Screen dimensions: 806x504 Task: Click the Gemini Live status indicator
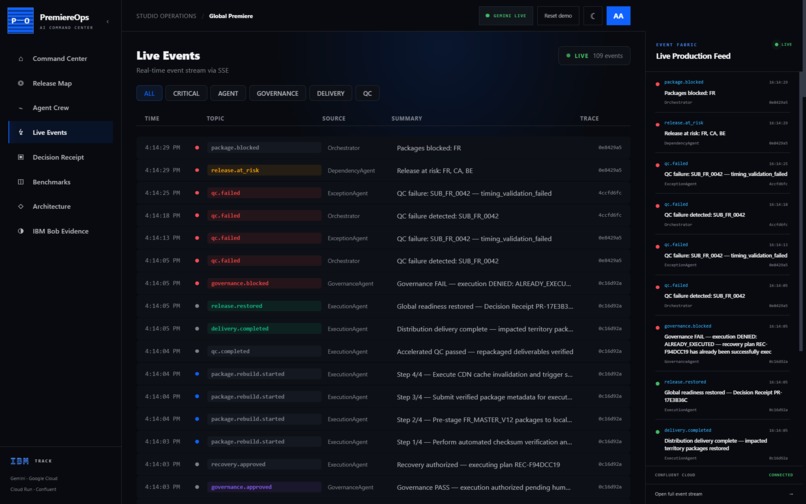click(506, 16)
